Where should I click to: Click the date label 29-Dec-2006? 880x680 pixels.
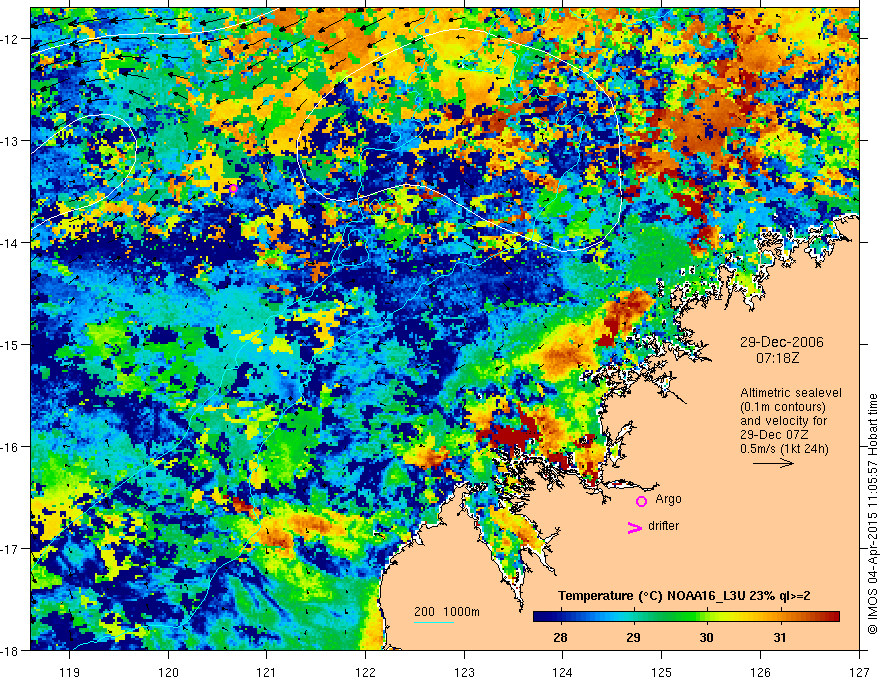781,342
